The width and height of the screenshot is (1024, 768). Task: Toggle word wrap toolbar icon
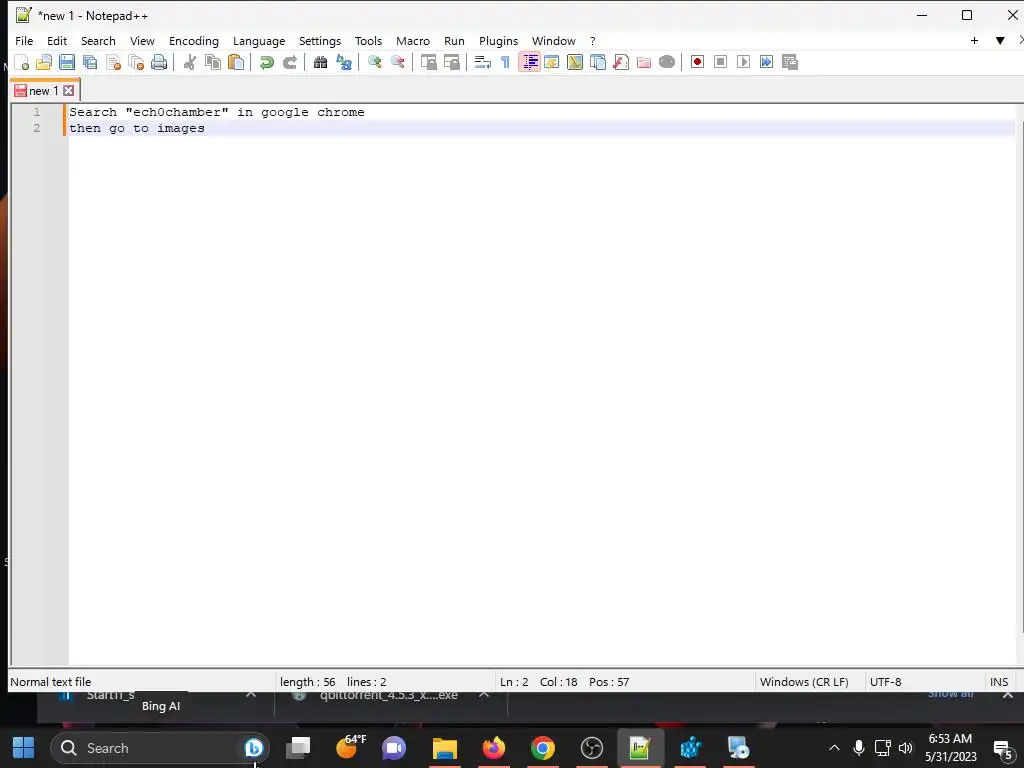coord(483,62)
